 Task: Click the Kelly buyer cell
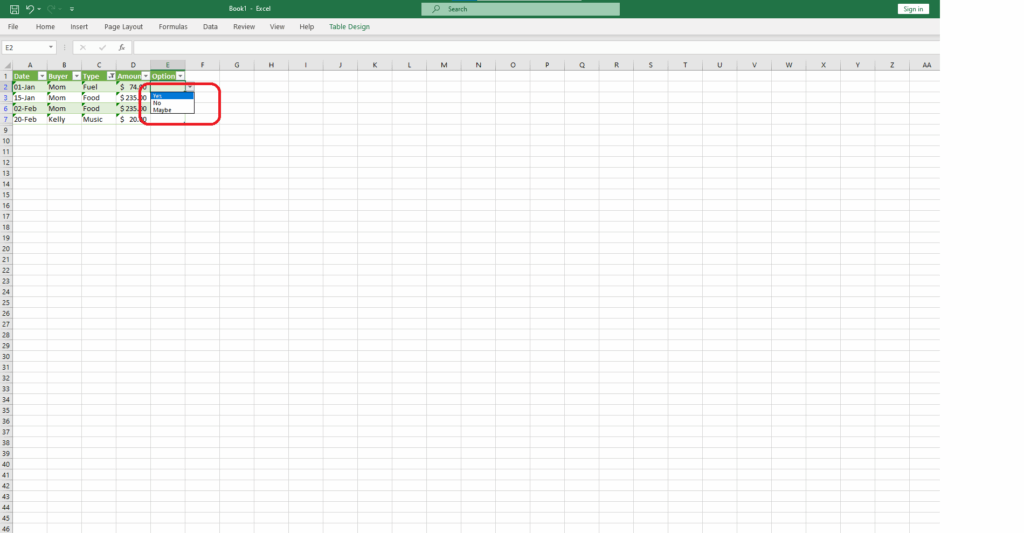click(64, 120)
